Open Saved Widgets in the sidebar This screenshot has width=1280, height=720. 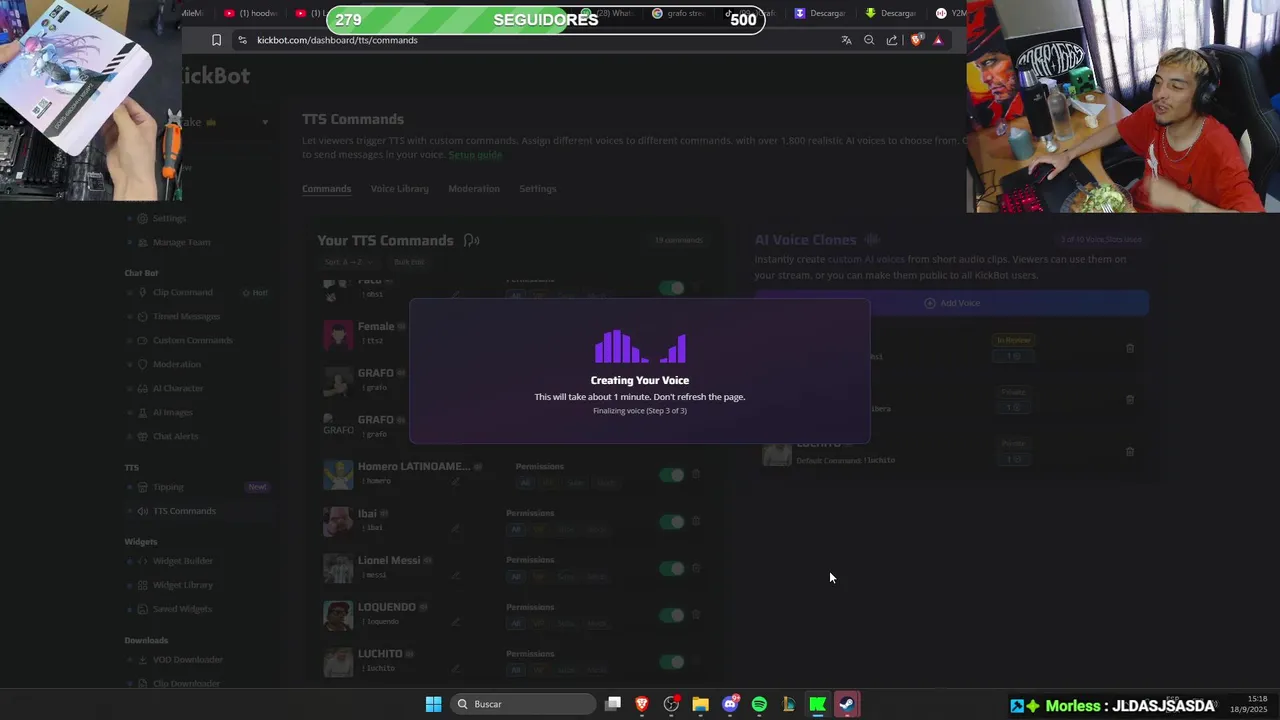[x=182, y=609]
